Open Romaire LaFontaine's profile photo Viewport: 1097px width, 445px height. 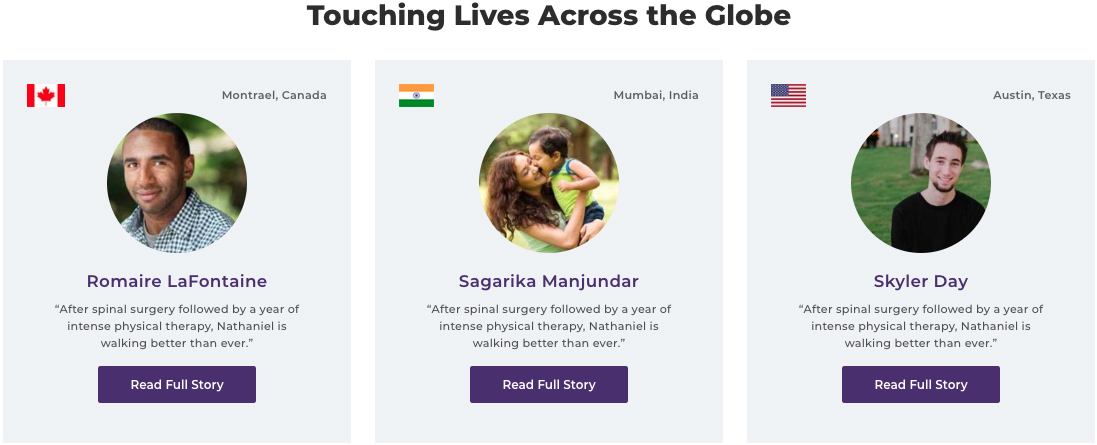(x=177, y=183)
